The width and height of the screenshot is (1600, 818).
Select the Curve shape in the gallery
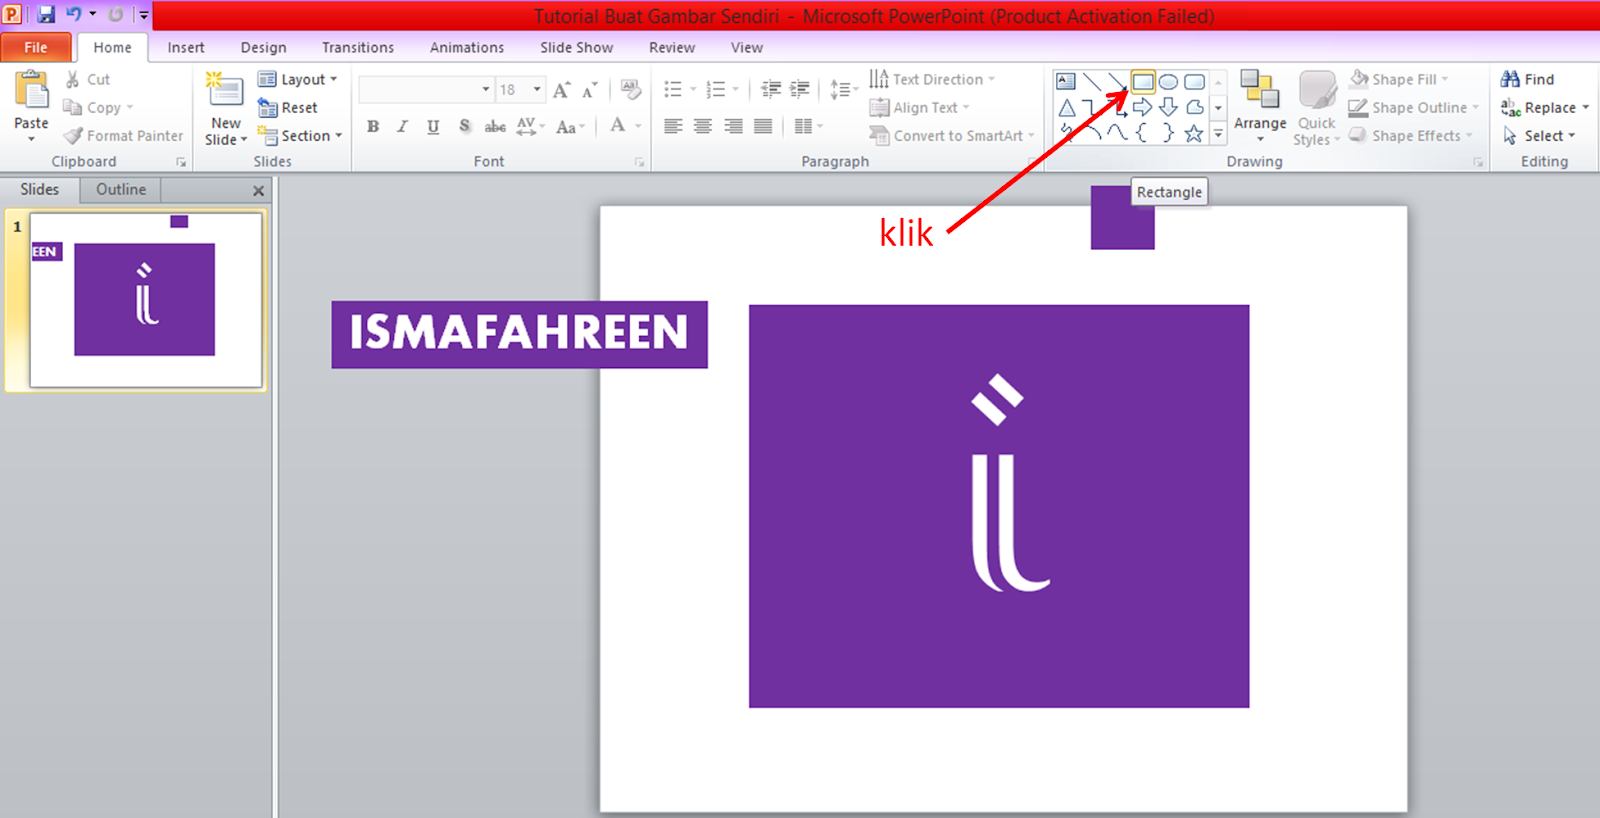pyautogui.click(x=1117, y=133)
